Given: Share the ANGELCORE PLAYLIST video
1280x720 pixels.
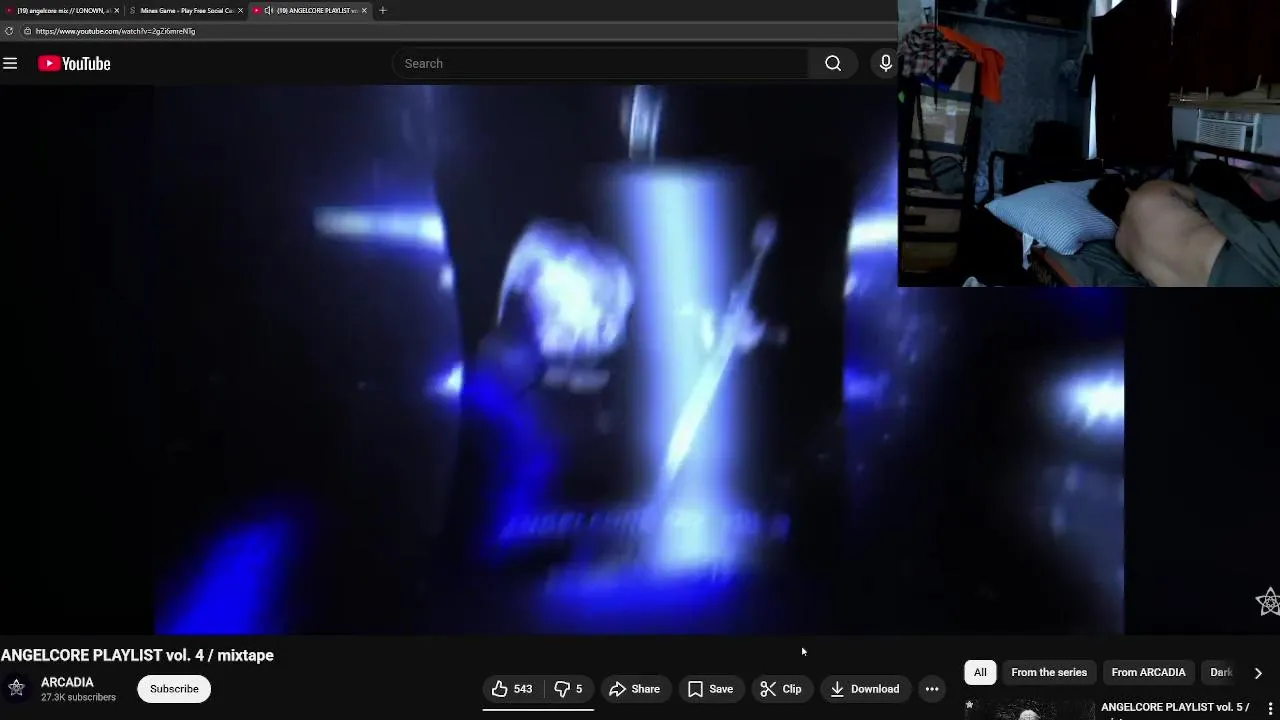Looking at the screenshot, I should [x=634, y=689].
